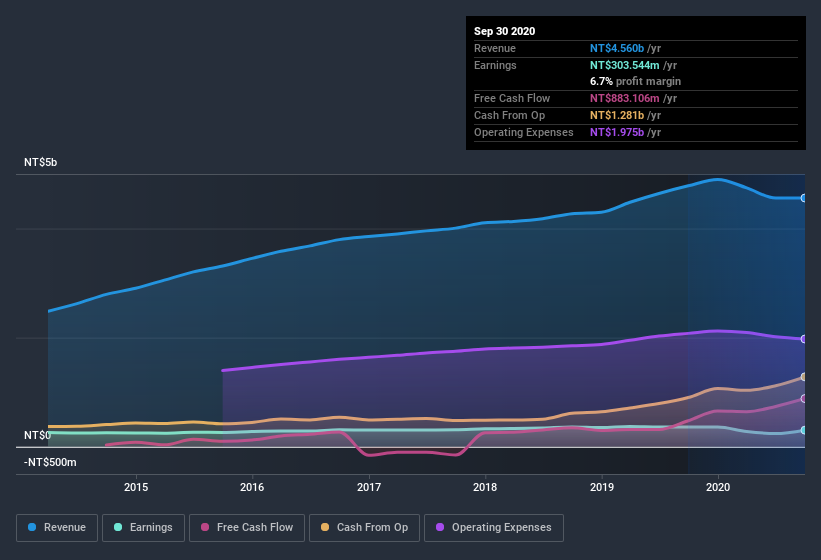Click the Earnings line endpoint marker
821x560 pixels.
[x=803, y=430]
